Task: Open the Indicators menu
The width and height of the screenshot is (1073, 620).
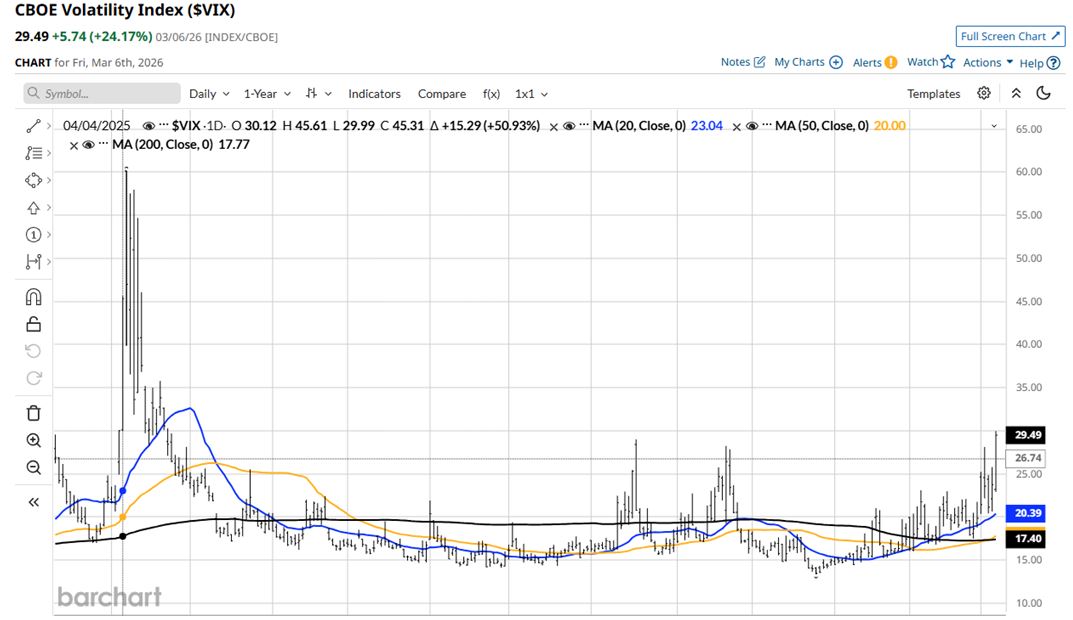Action: (x=374, y=93)
